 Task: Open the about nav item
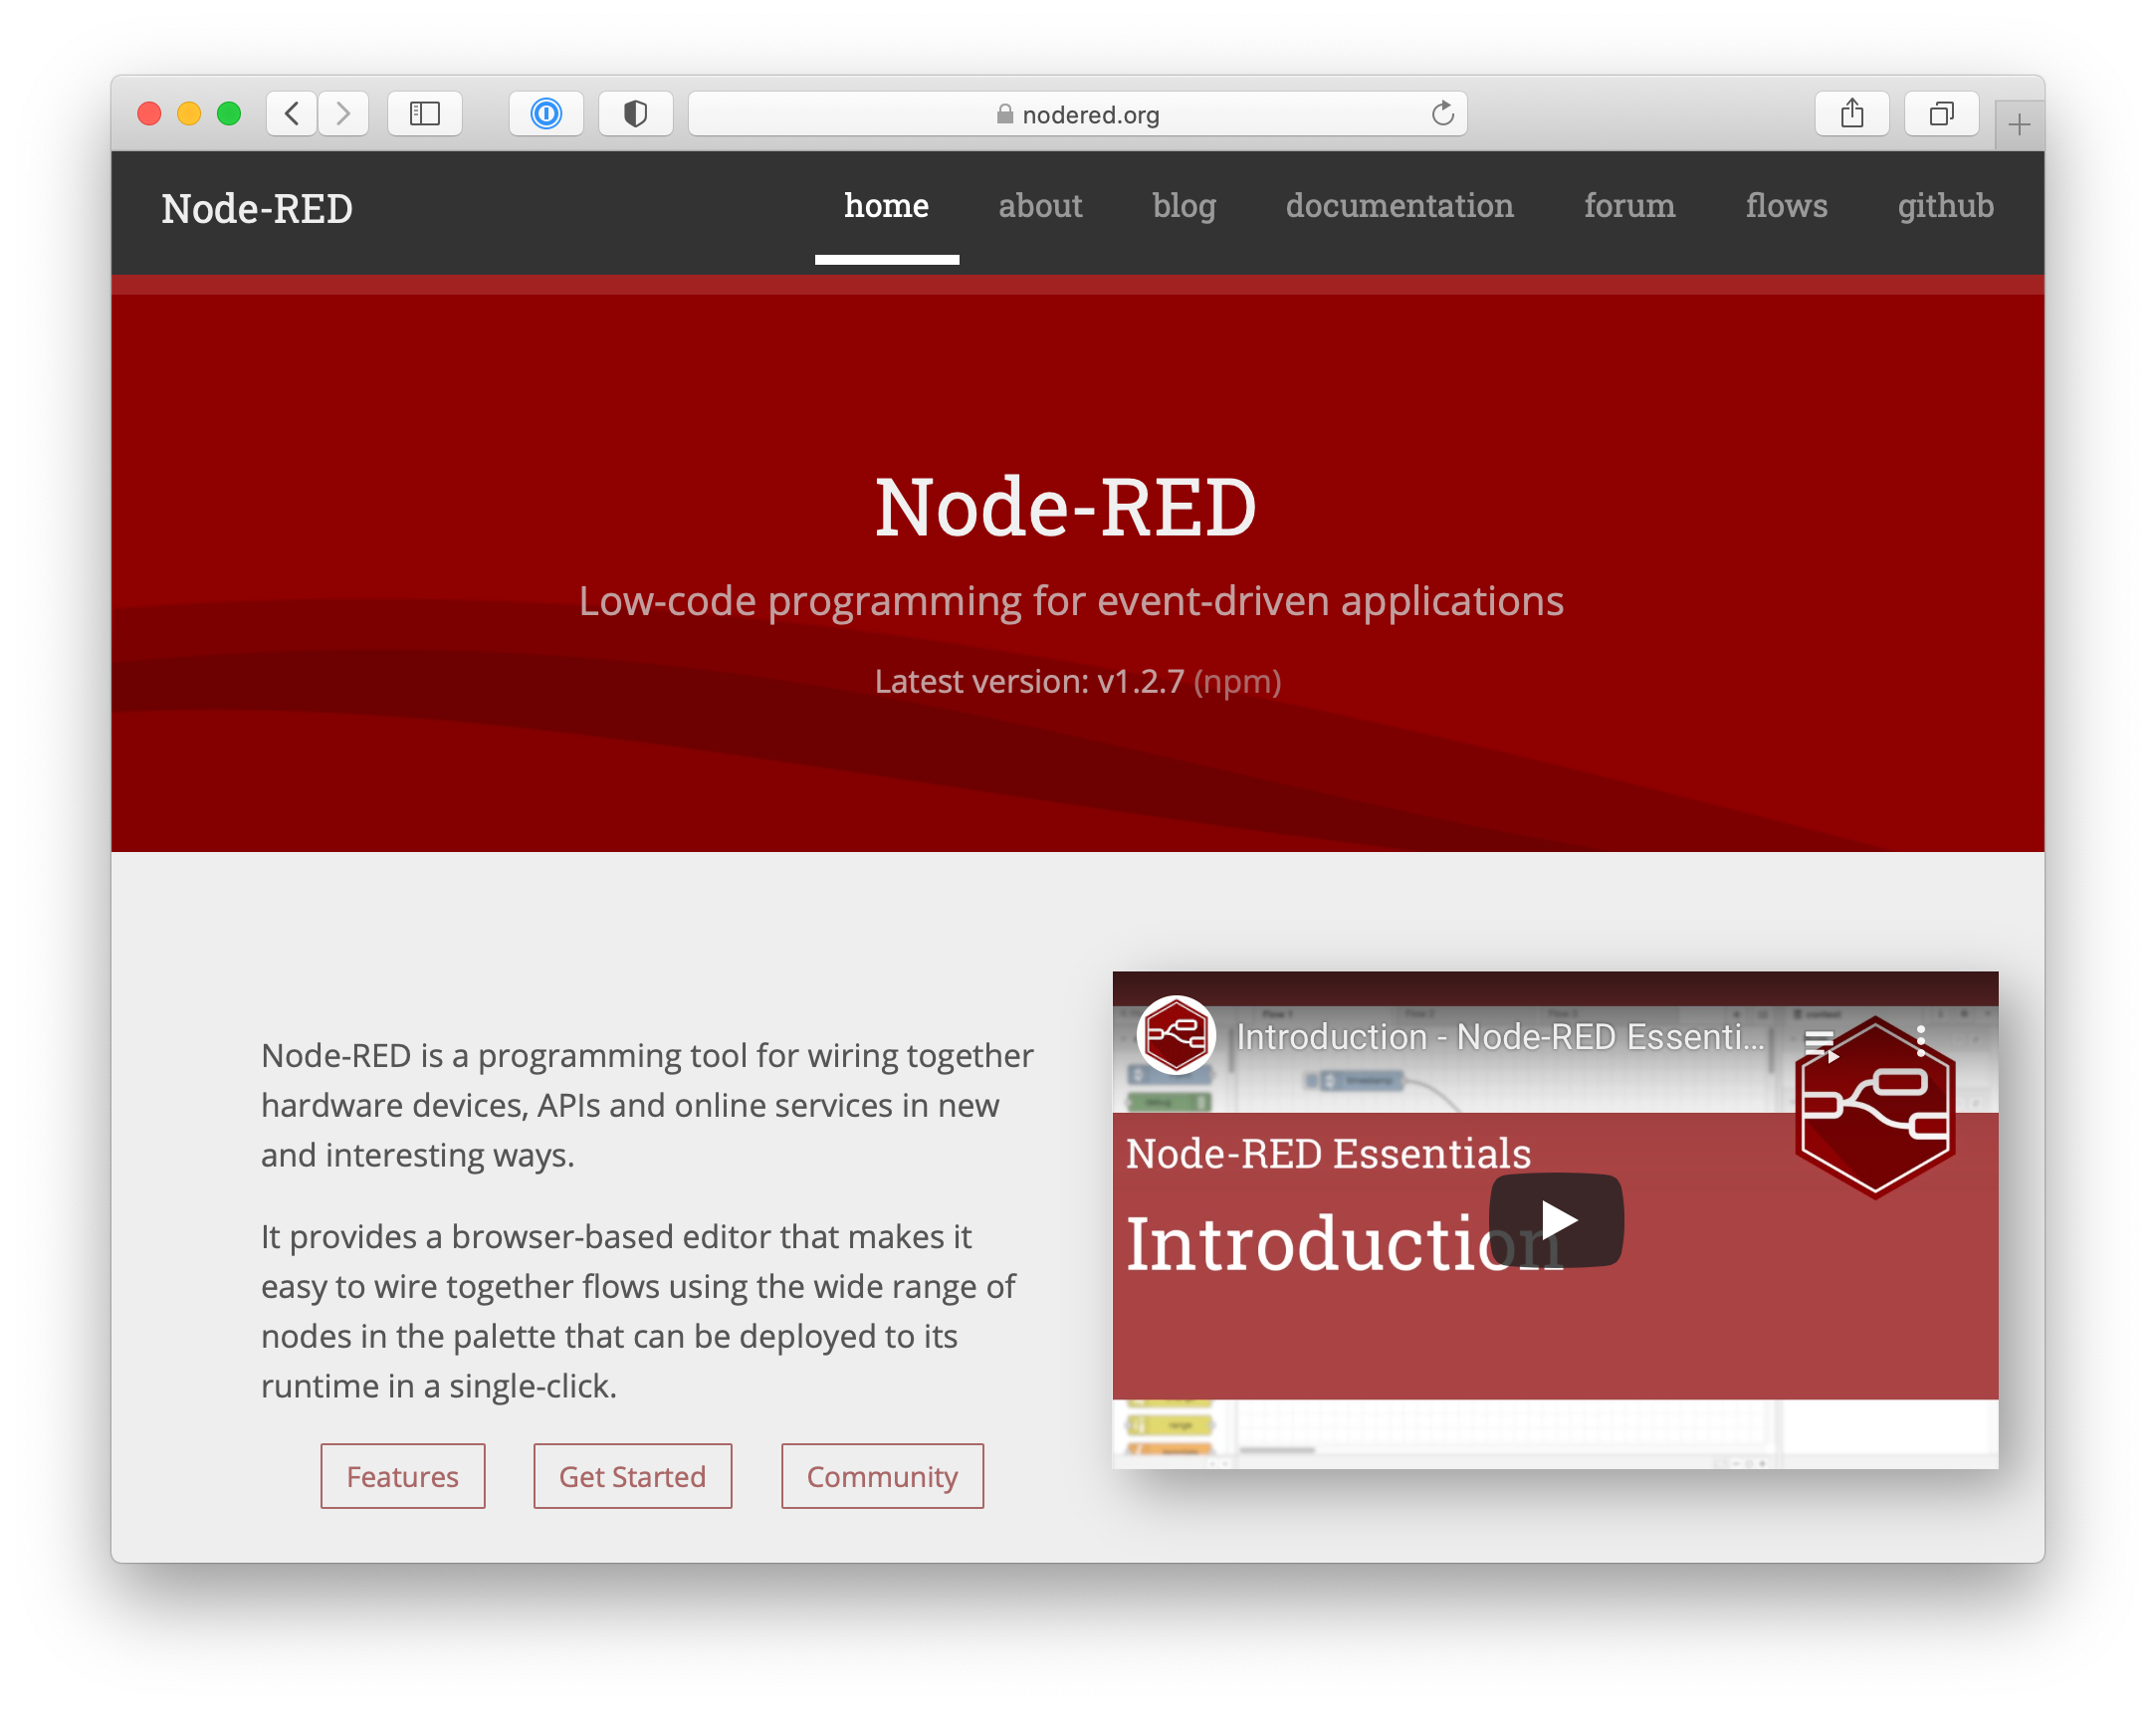click(x=1040, y=206)
